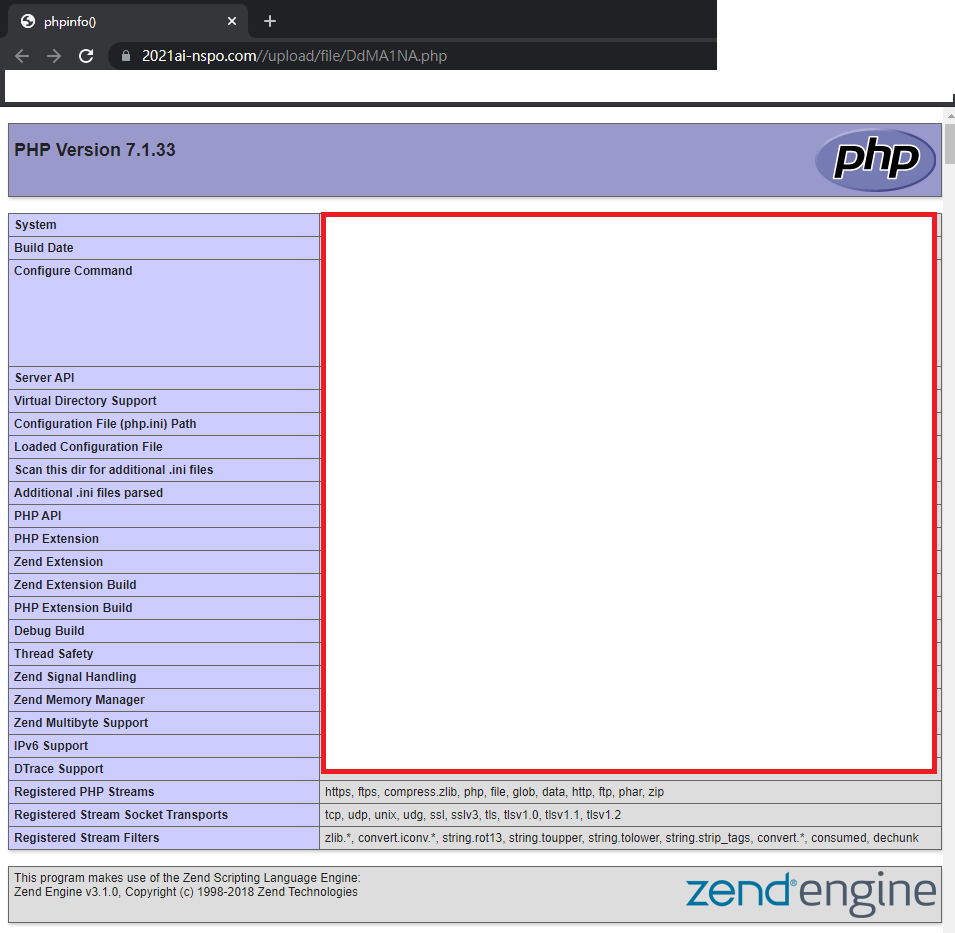This screenshot has height=933, width=955.
Task: Select the 'Zend Engine v3.1.0, Copyright' line
Action: click(x=186, y=892)
